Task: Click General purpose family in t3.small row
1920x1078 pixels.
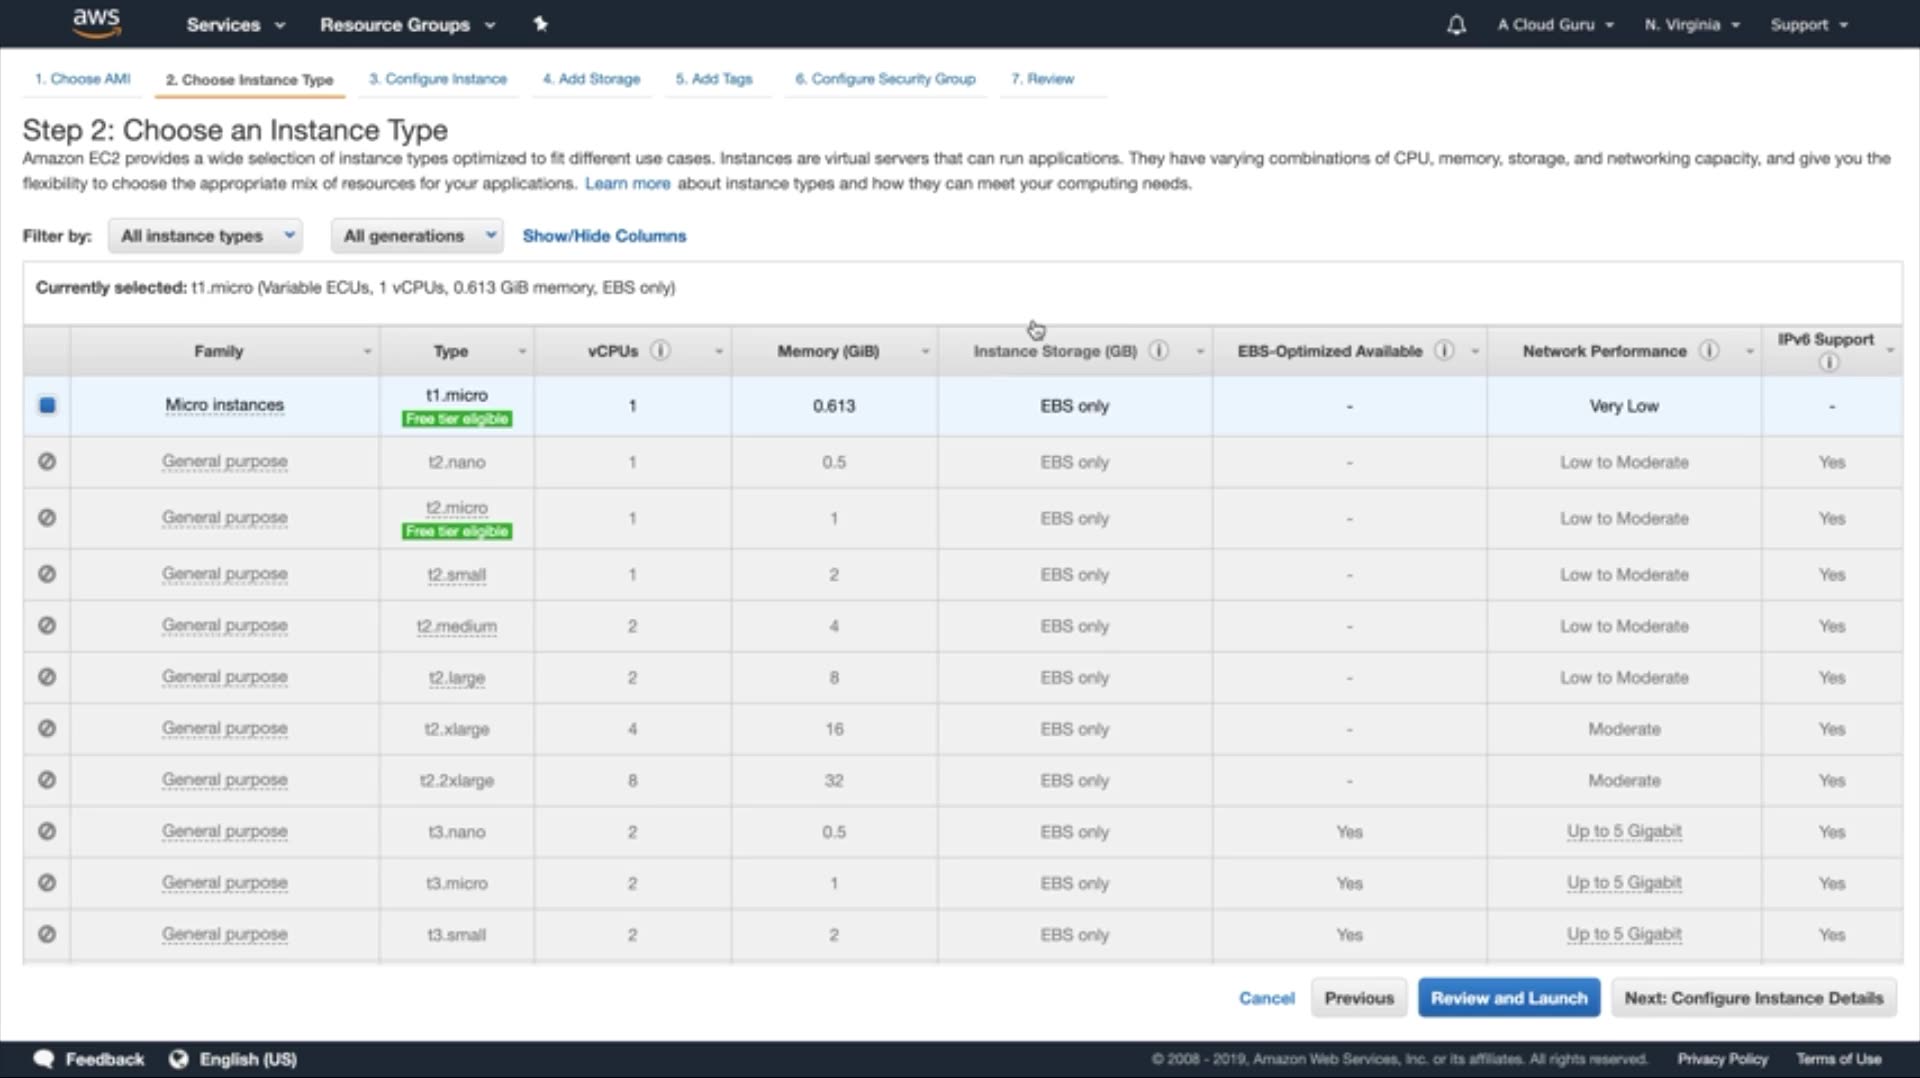Action: 225,934
